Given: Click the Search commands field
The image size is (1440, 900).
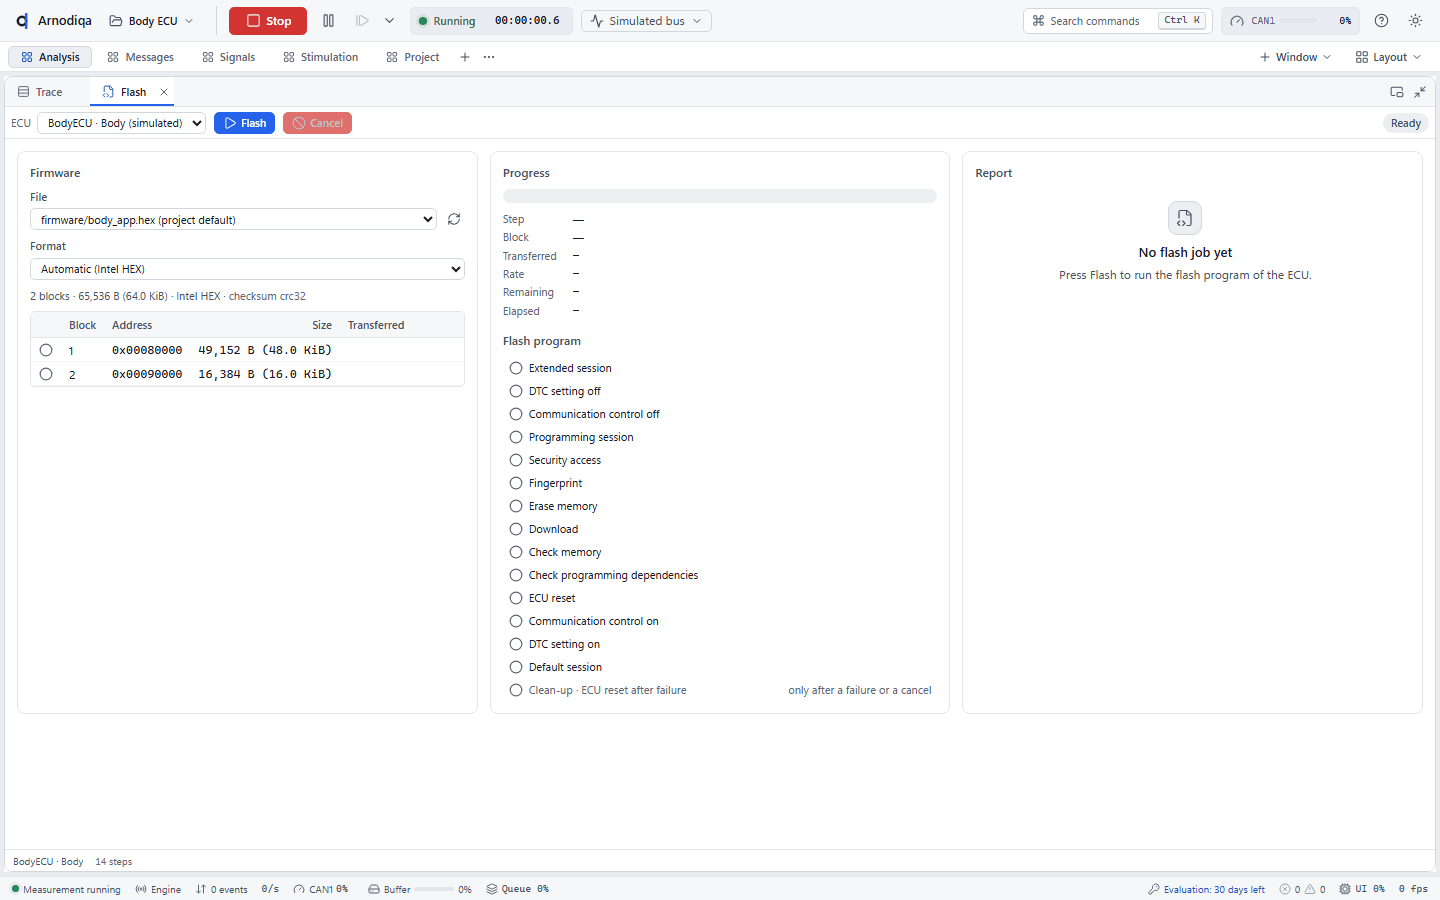Looking at the screenshot, I should [1118, 21].
